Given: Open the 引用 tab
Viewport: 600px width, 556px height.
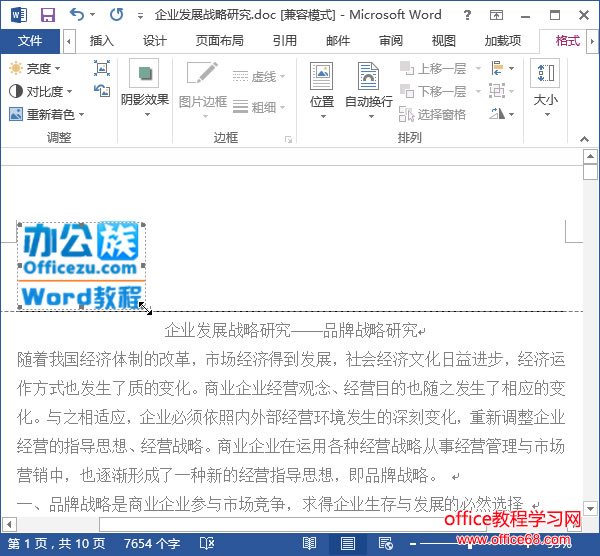Looking at the screenshot, I should click(284, 41).
